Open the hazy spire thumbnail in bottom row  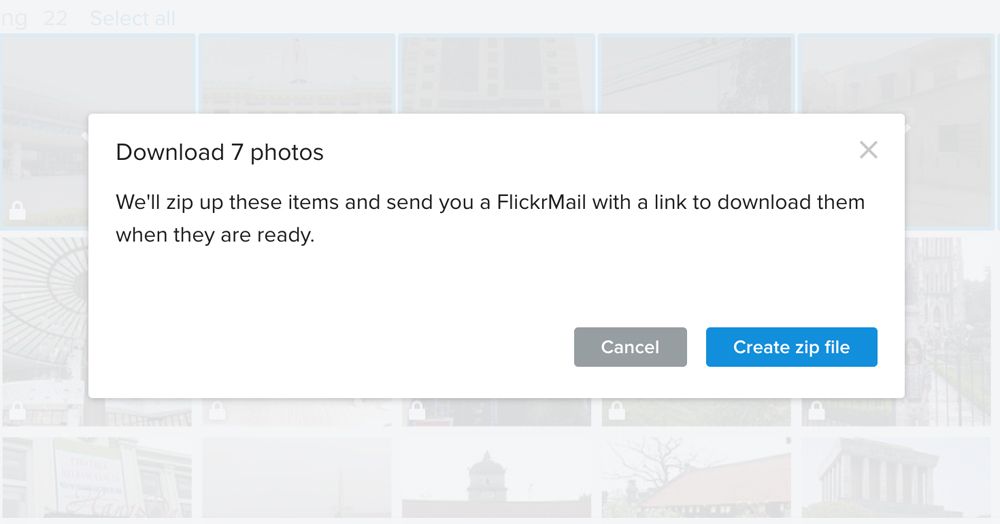point(297,478)
